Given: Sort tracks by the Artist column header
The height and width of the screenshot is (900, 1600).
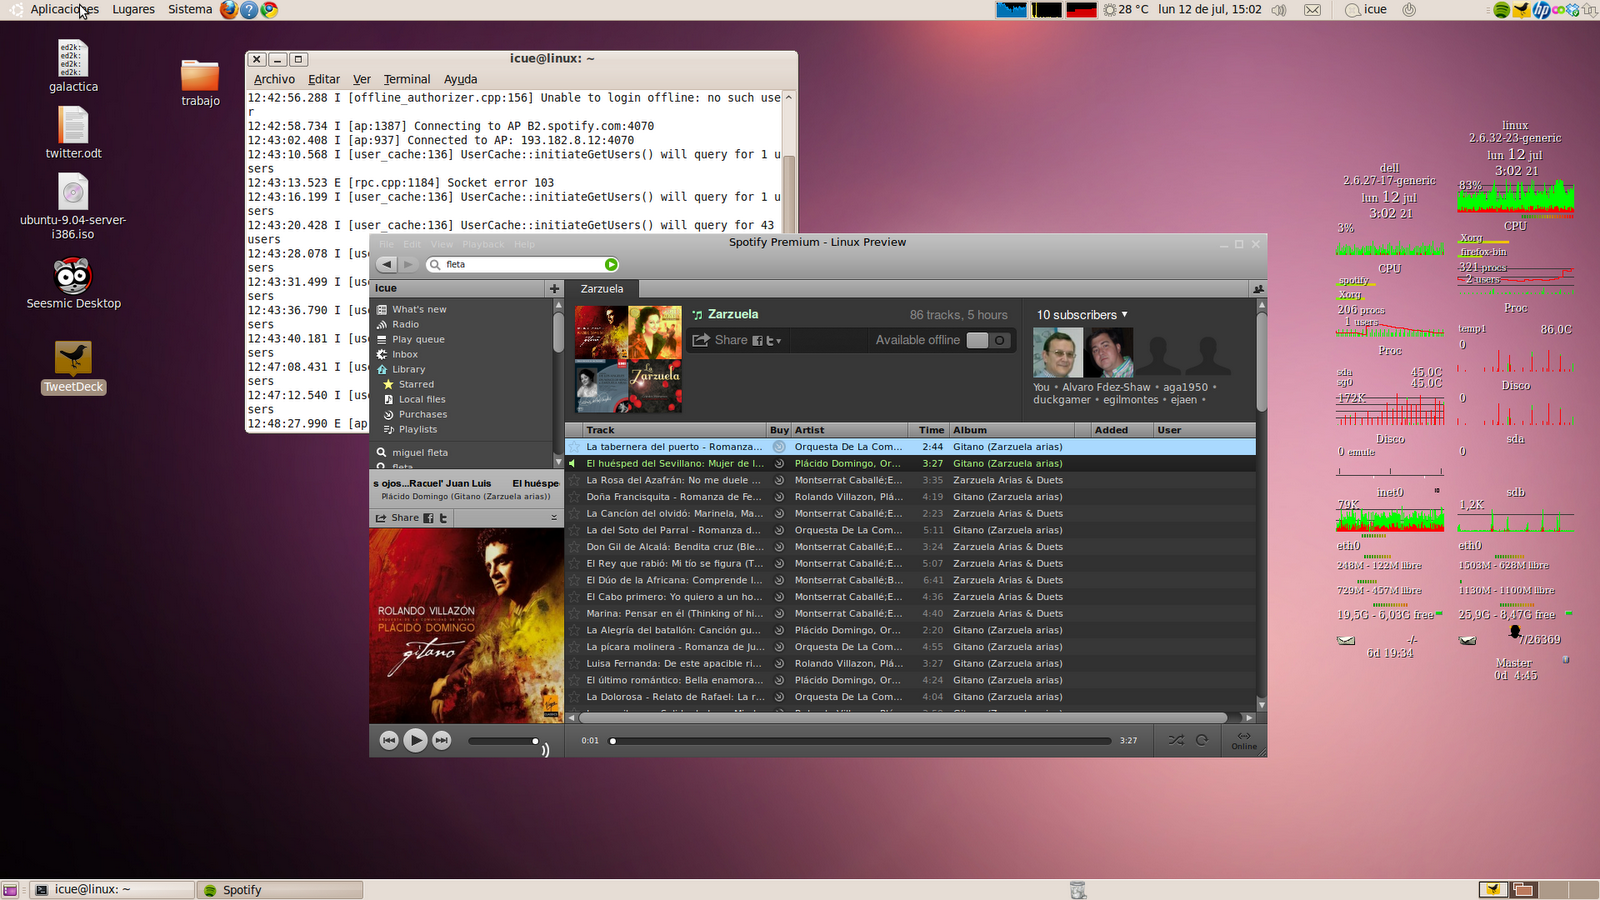Looking at the screenshot, I should click(x=851, y=430).
